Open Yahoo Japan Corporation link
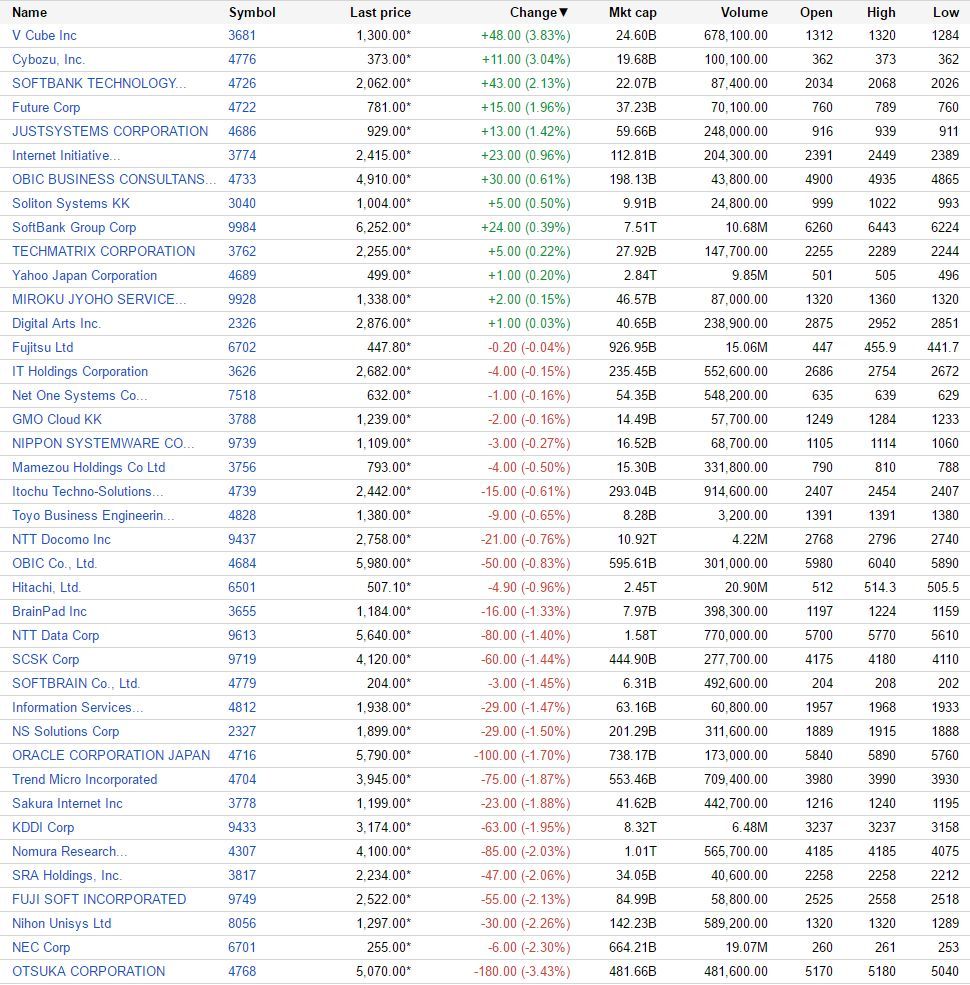 84,276
